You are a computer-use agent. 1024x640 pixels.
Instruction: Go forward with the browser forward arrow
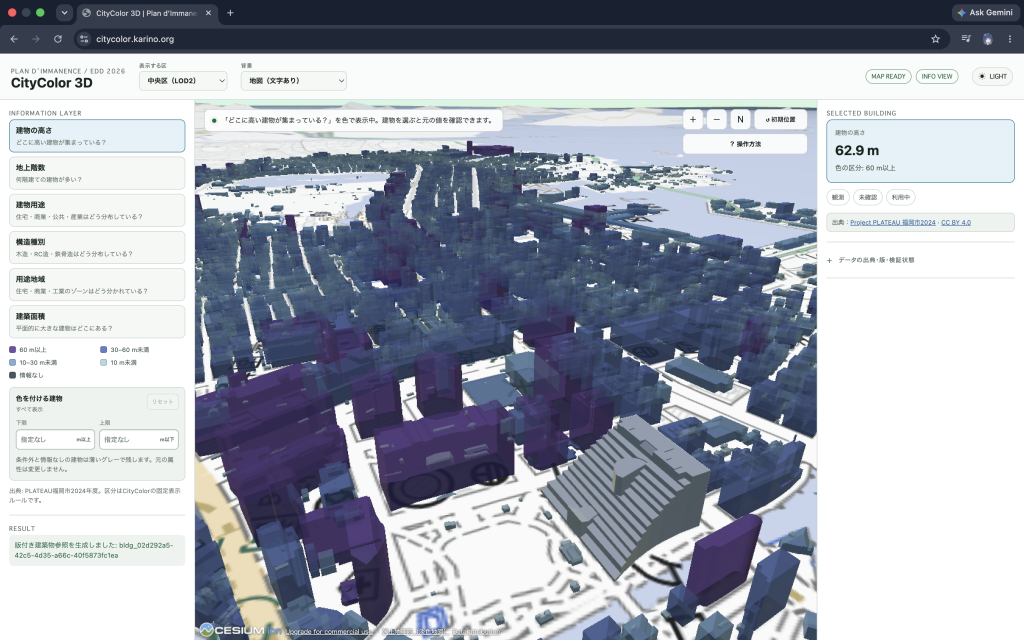click(36, 39)
